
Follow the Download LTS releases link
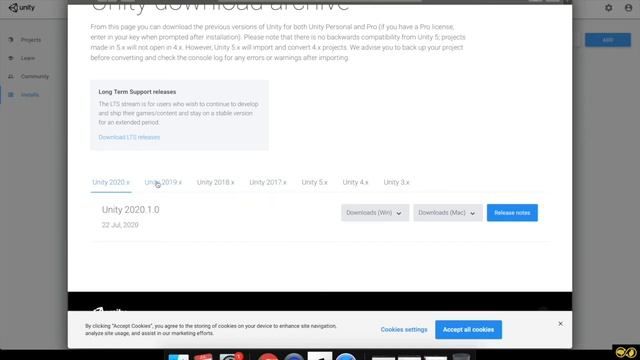point(129,137)
